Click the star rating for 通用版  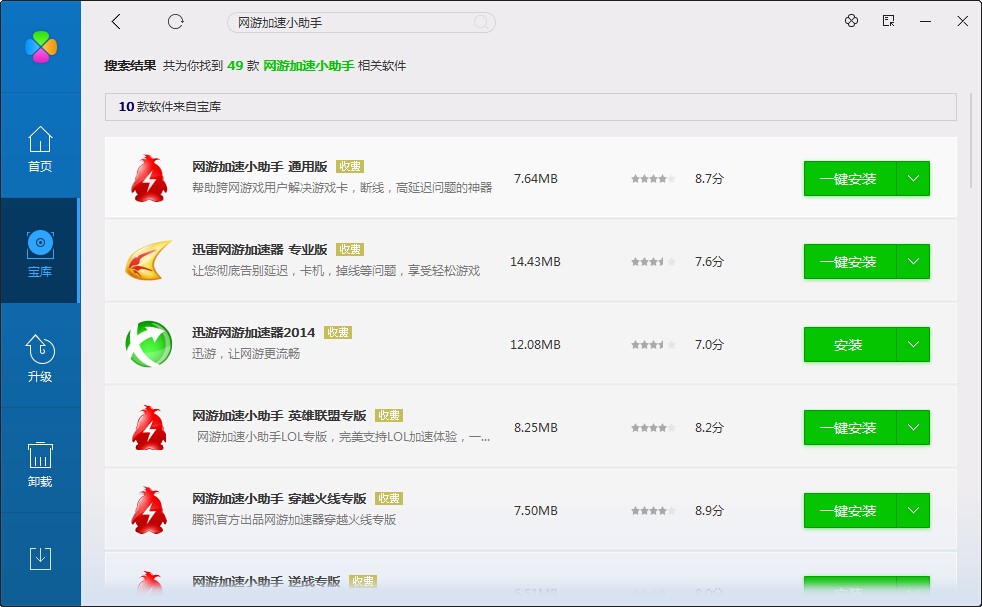coord(652,178)
